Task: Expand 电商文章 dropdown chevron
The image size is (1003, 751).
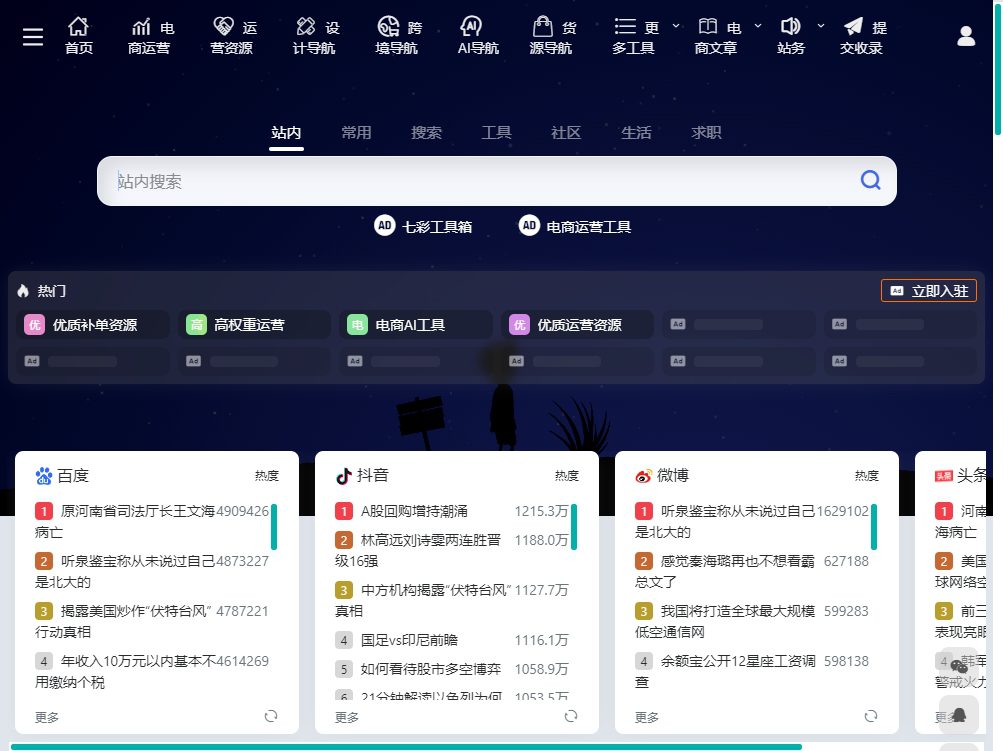Action: (x=758, y=26)
